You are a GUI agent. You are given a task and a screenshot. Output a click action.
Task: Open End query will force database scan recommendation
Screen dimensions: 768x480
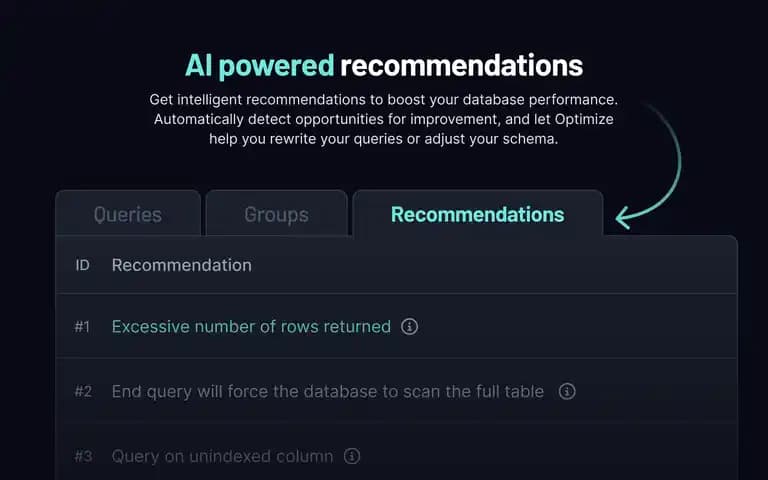(x=328, y=391)
